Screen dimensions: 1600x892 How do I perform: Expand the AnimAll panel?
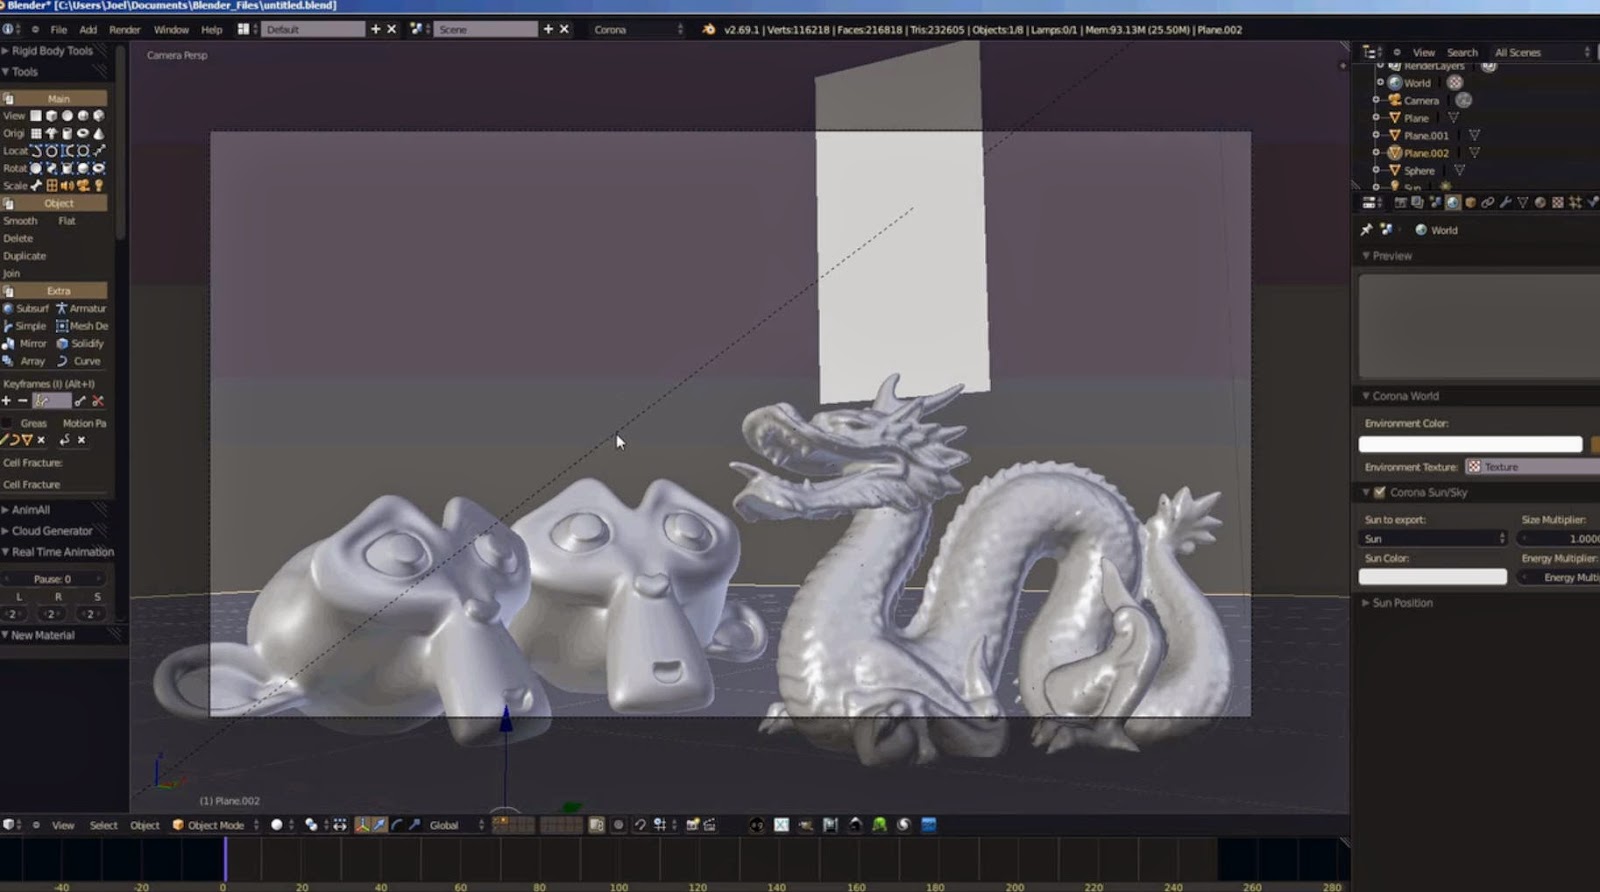click(x=30, y=510)
